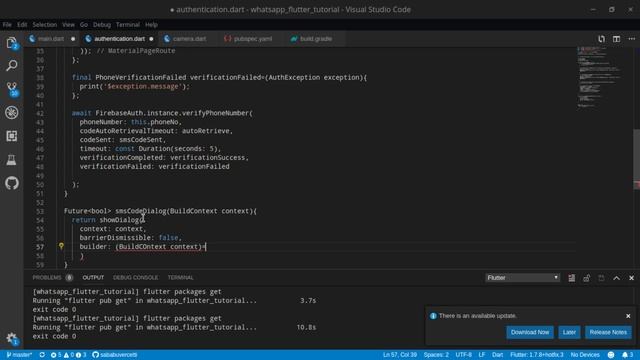Open the Source Control view
640x360 pixels.
point(11,89)
